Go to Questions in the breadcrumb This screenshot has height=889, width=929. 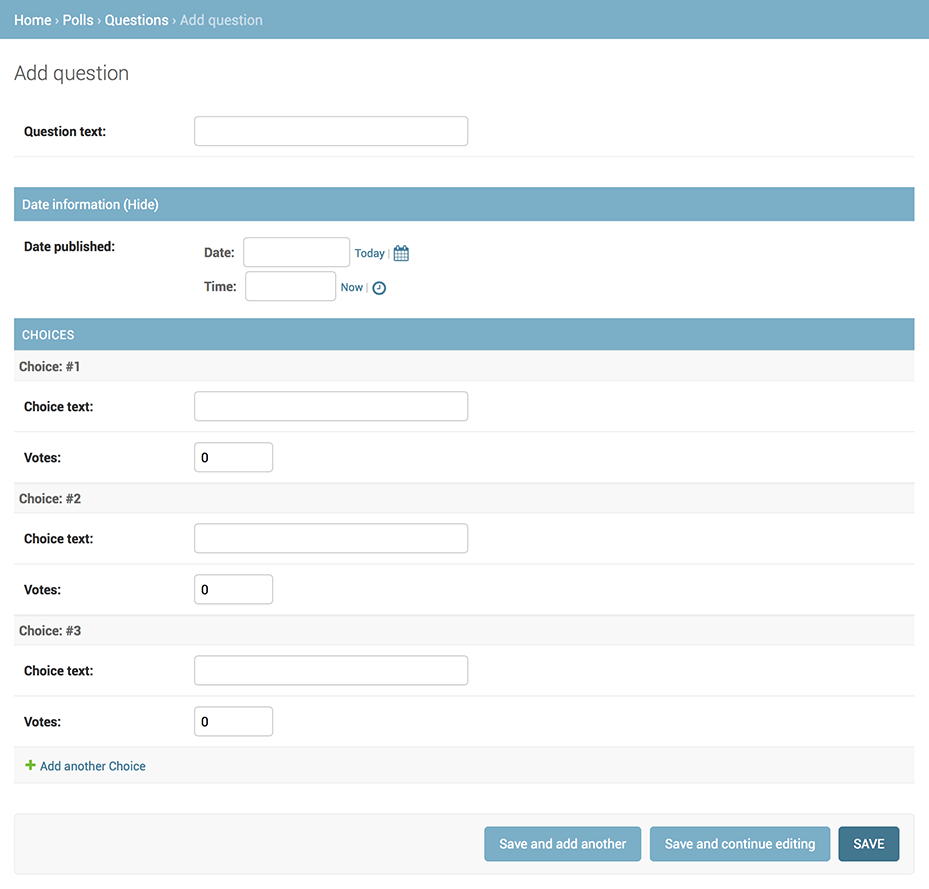136,19
